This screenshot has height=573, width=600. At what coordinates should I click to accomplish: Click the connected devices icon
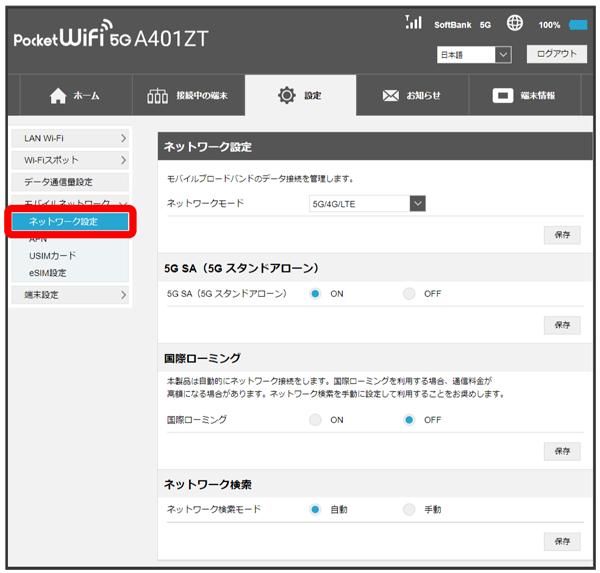[158, 96]
